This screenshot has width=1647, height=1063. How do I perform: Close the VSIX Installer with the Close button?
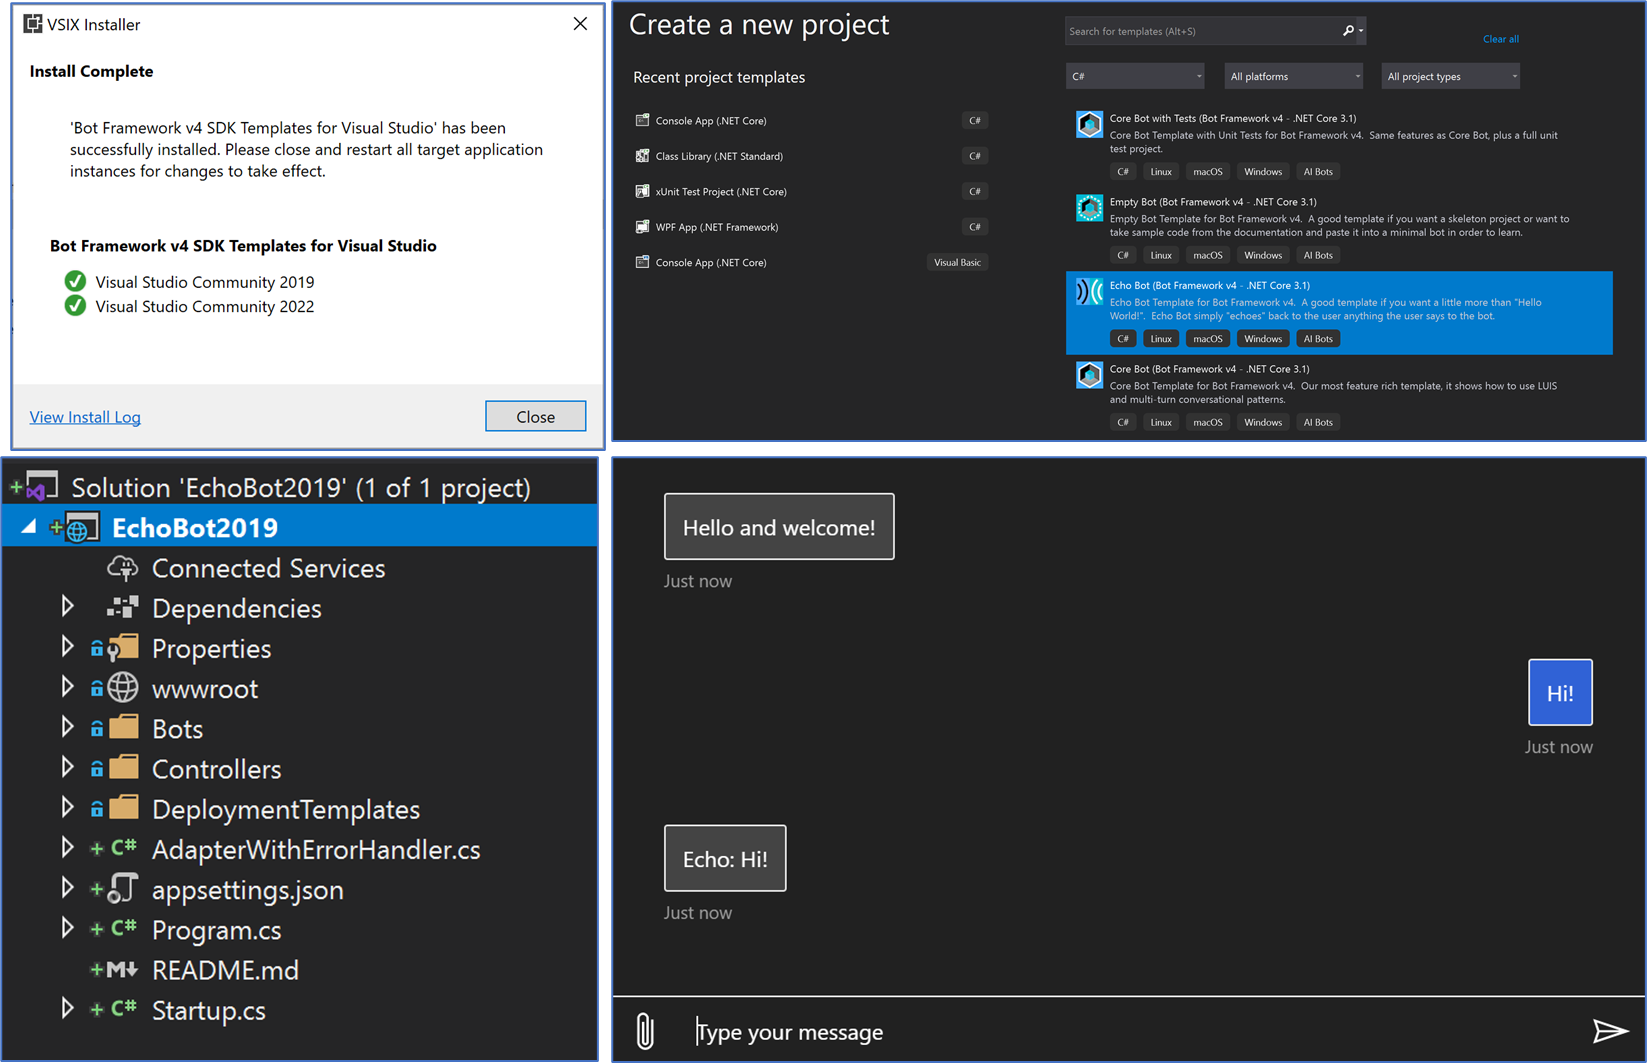tap(535, 416)
